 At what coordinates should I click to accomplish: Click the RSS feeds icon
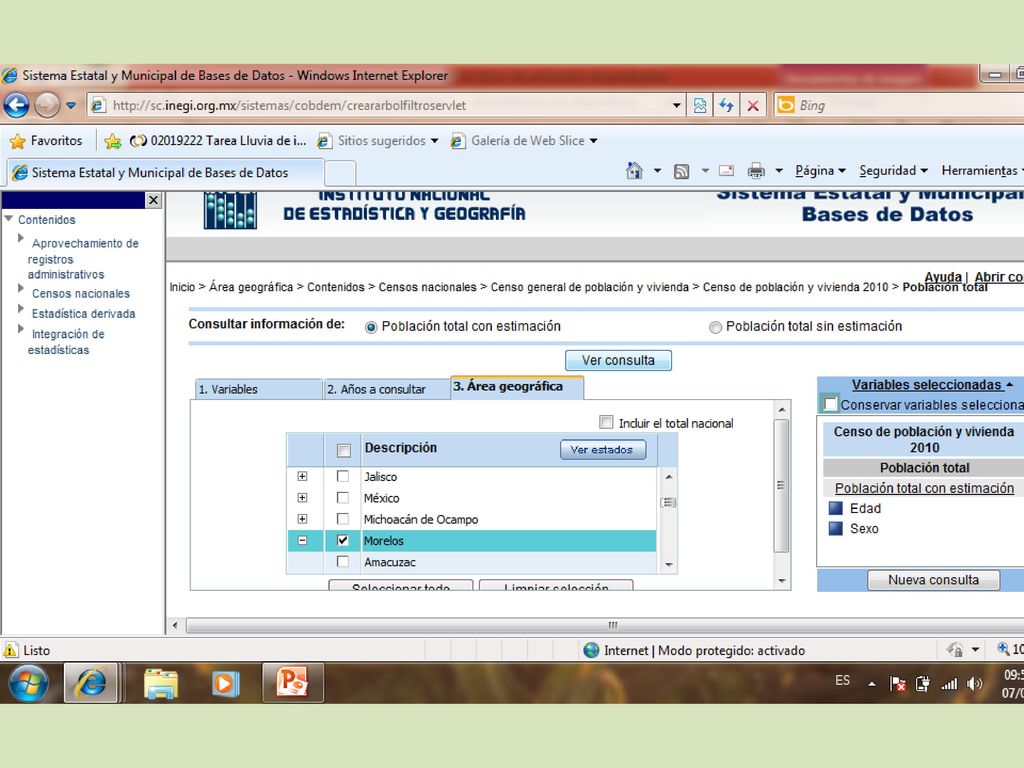[x=681, y=171]
